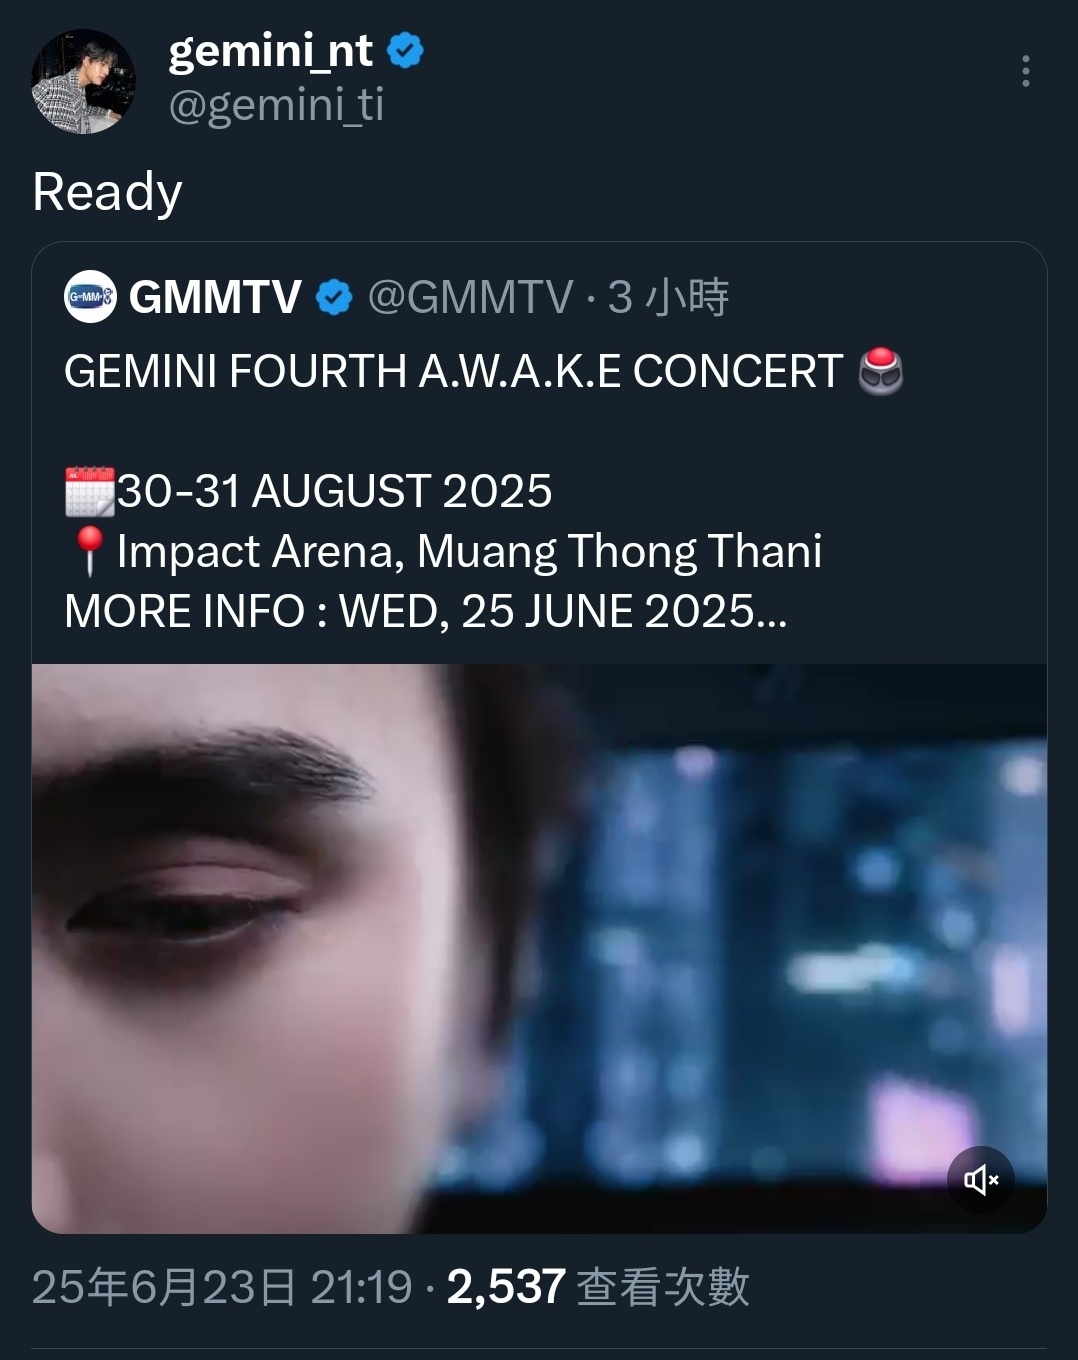Expand the truncated MORE INFO line
1078x1360 pixels.
(x=426, y=611)
